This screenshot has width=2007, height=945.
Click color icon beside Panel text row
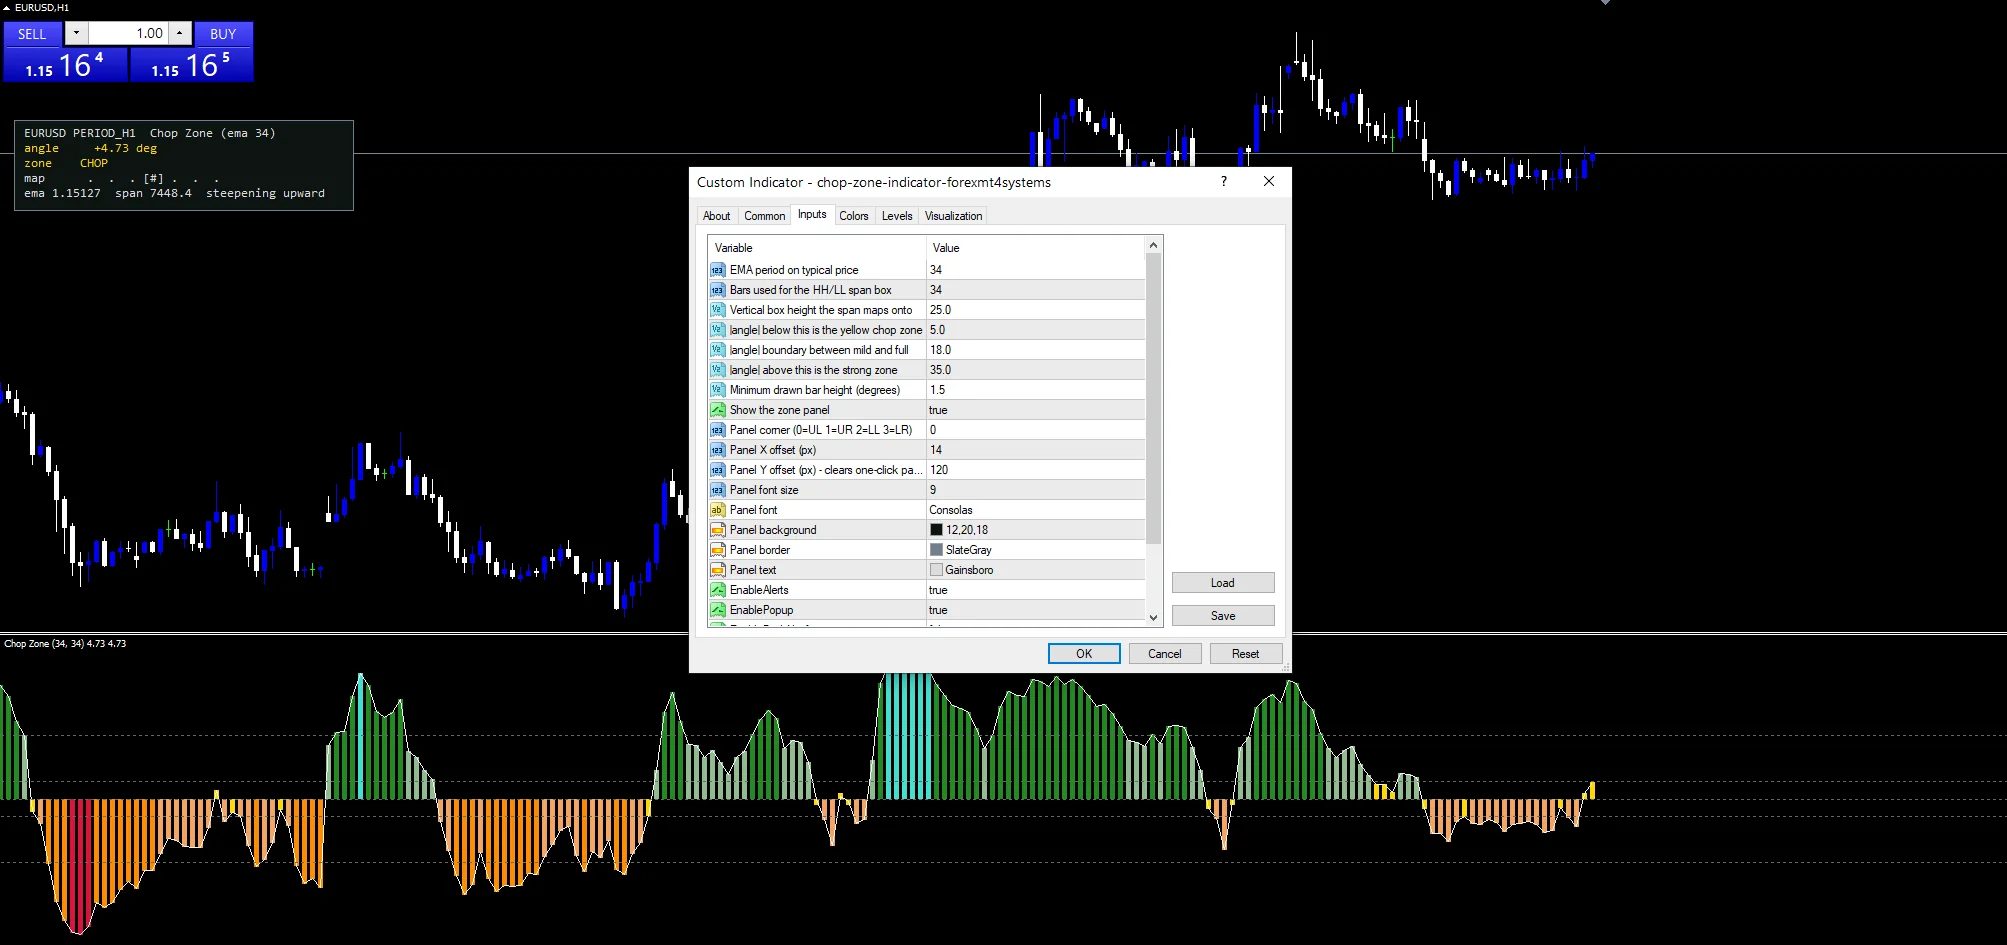[x=717, y=570]
